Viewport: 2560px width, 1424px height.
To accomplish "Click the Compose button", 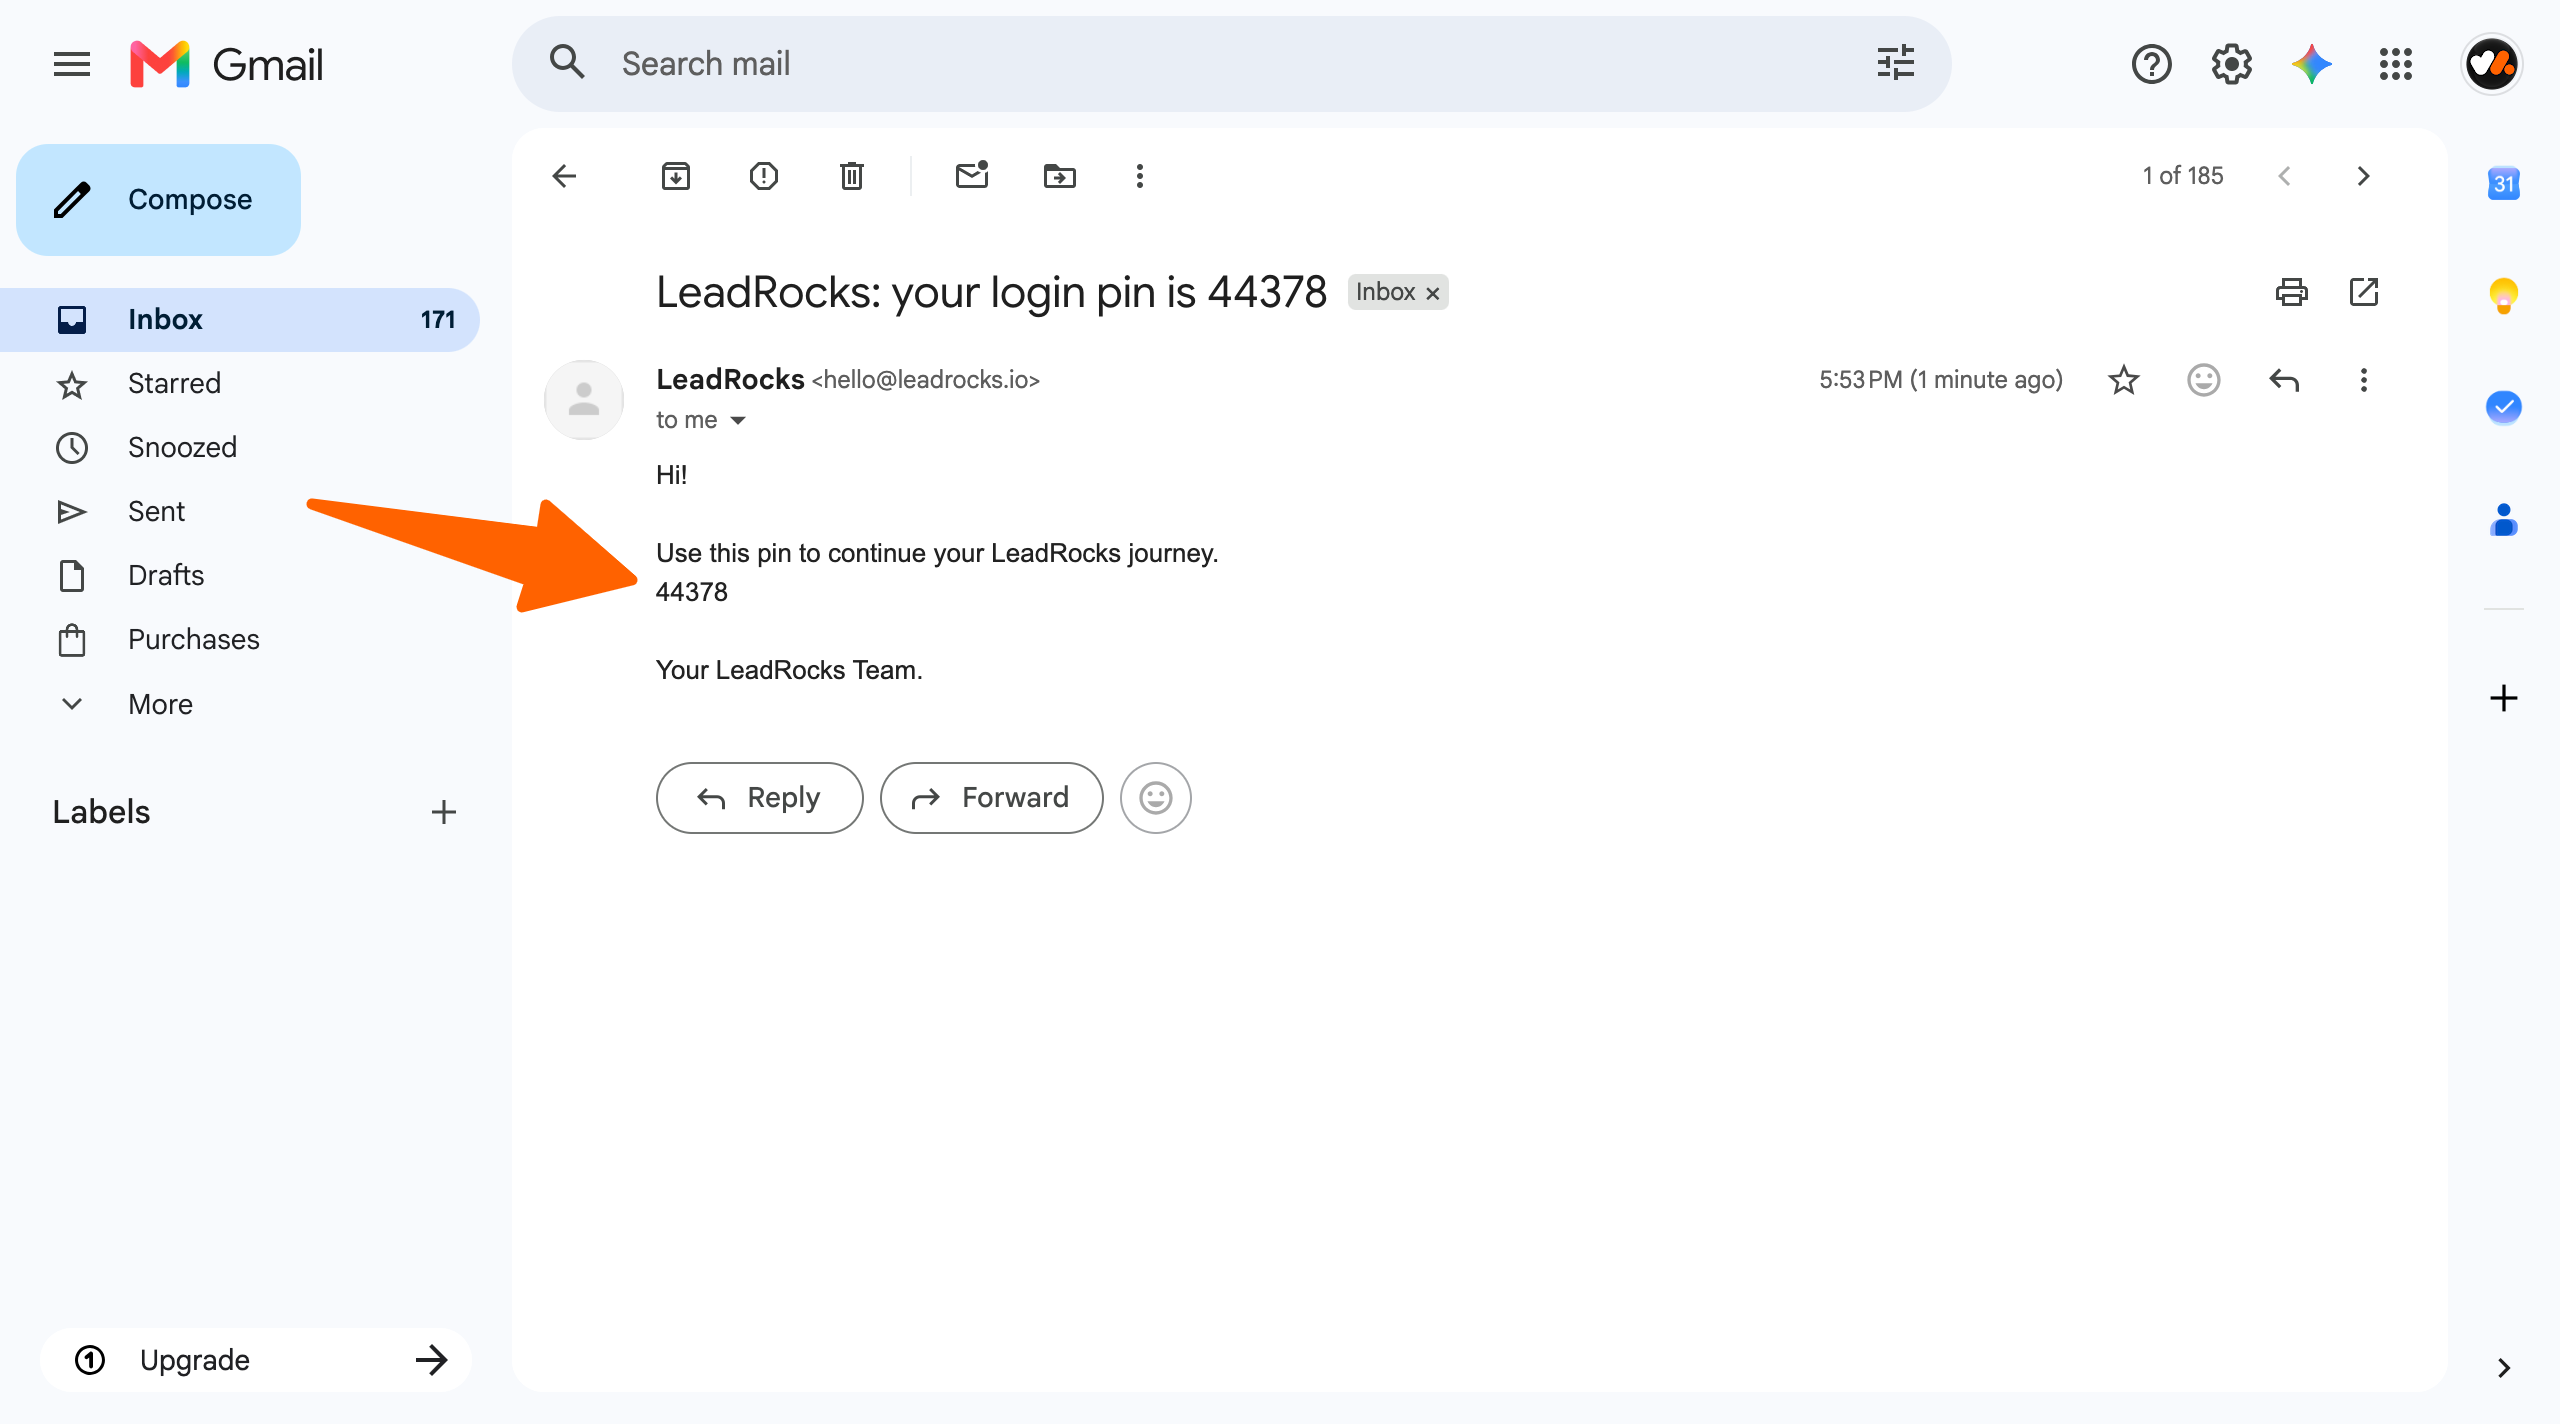I will [158, 200].
